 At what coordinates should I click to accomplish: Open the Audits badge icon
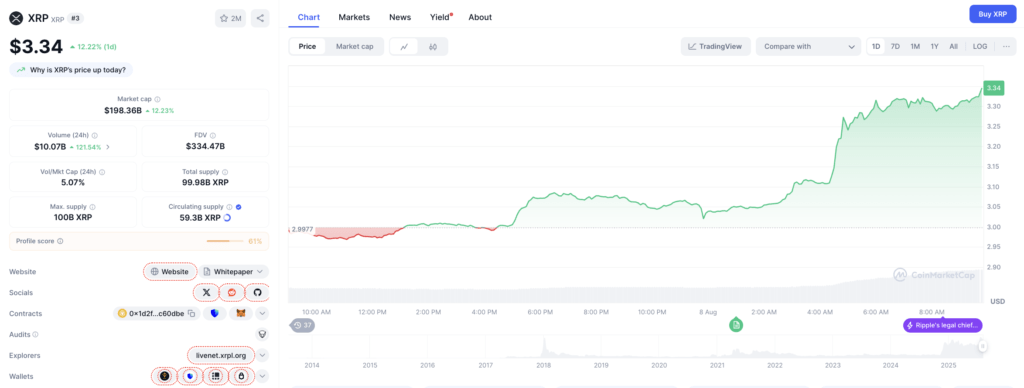(262, 334)
